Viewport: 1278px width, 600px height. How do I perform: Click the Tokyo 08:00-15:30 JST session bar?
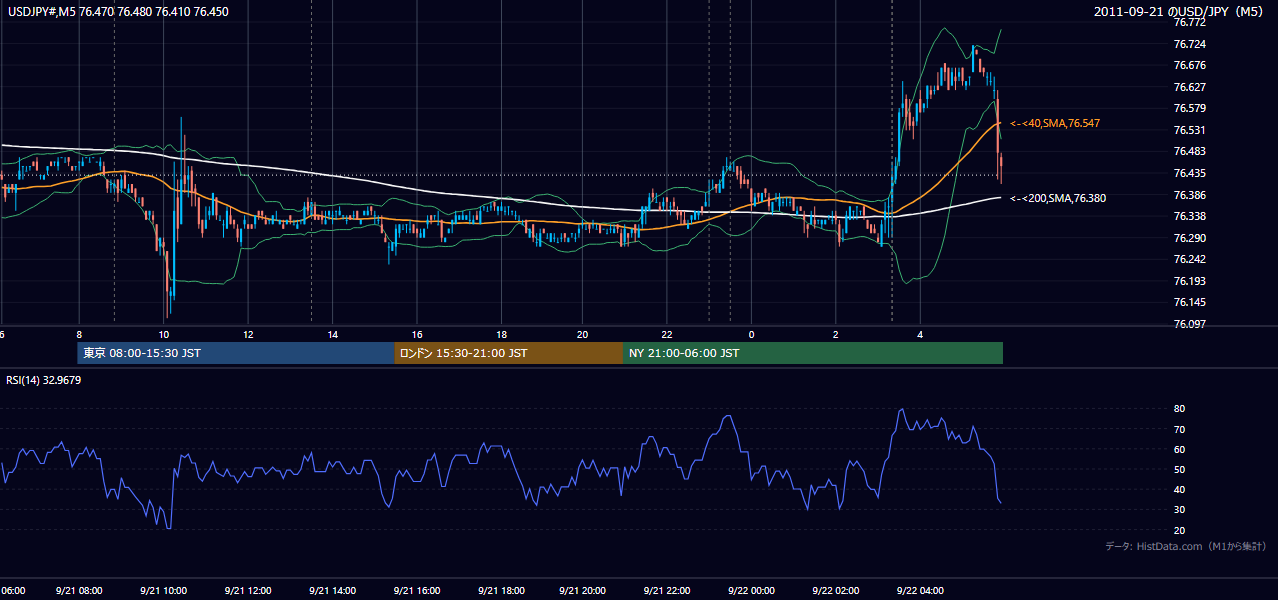[x=236, y=353]
